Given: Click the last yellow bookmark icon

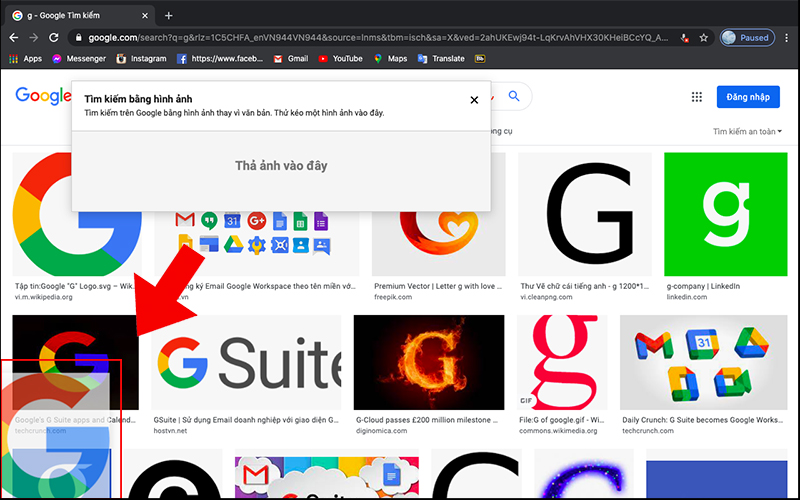Looking at the screenshot, I should point(480,59).
